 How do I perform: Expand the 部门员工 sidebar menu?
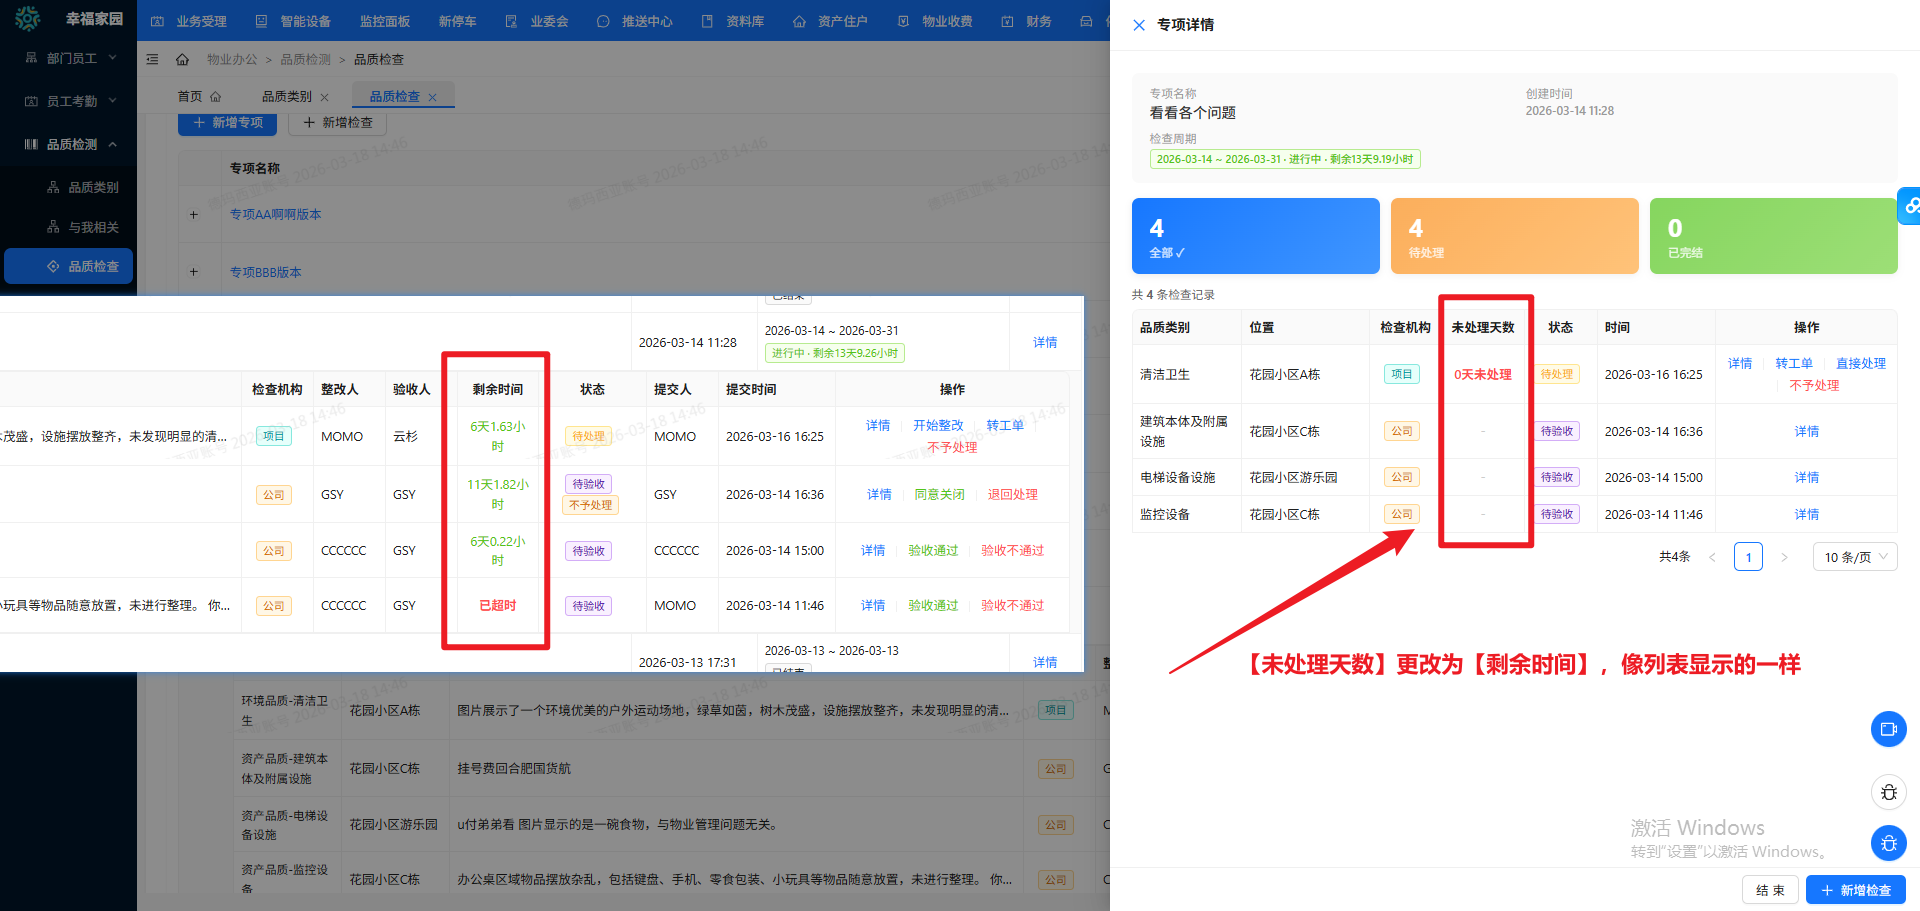point(70,59)
